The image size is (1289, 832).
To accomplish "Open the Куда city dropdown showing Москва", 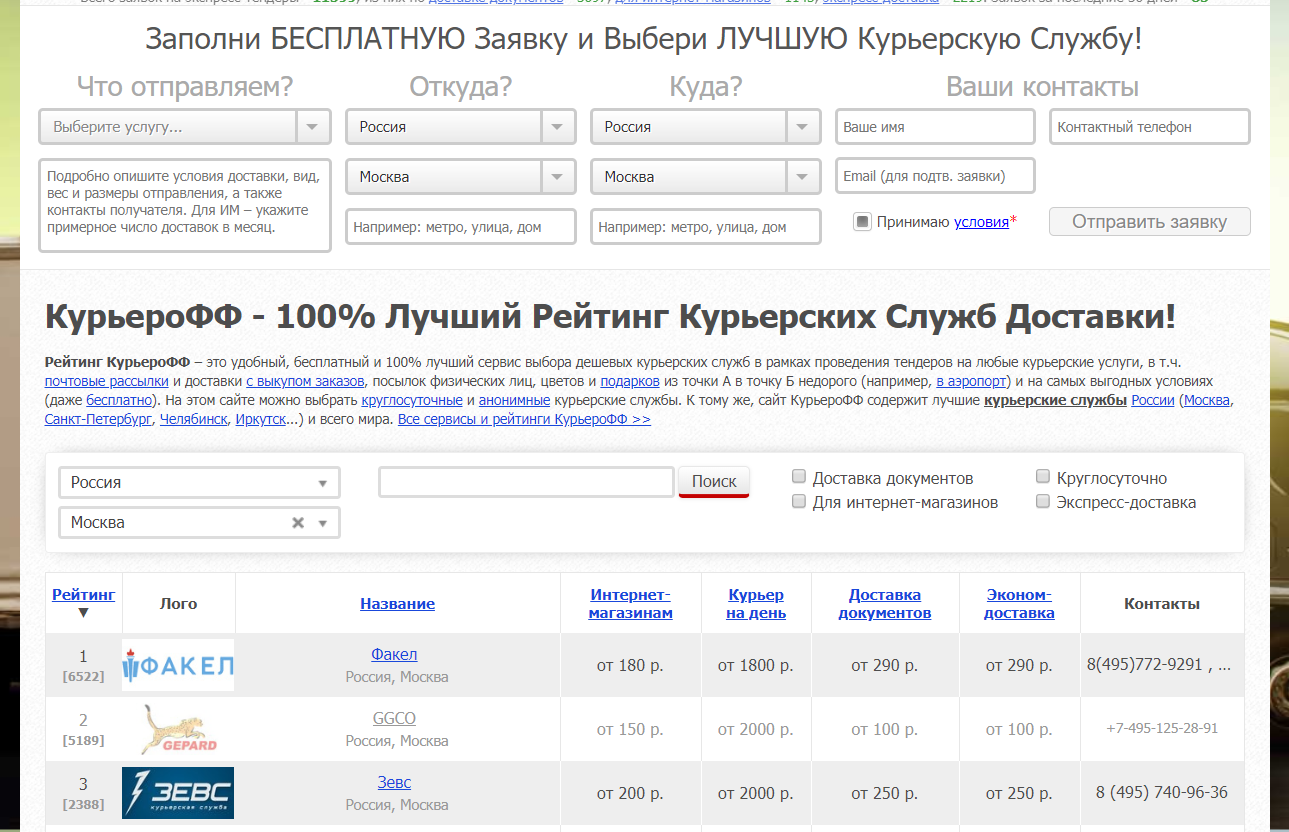I will [x=705, y=177].
